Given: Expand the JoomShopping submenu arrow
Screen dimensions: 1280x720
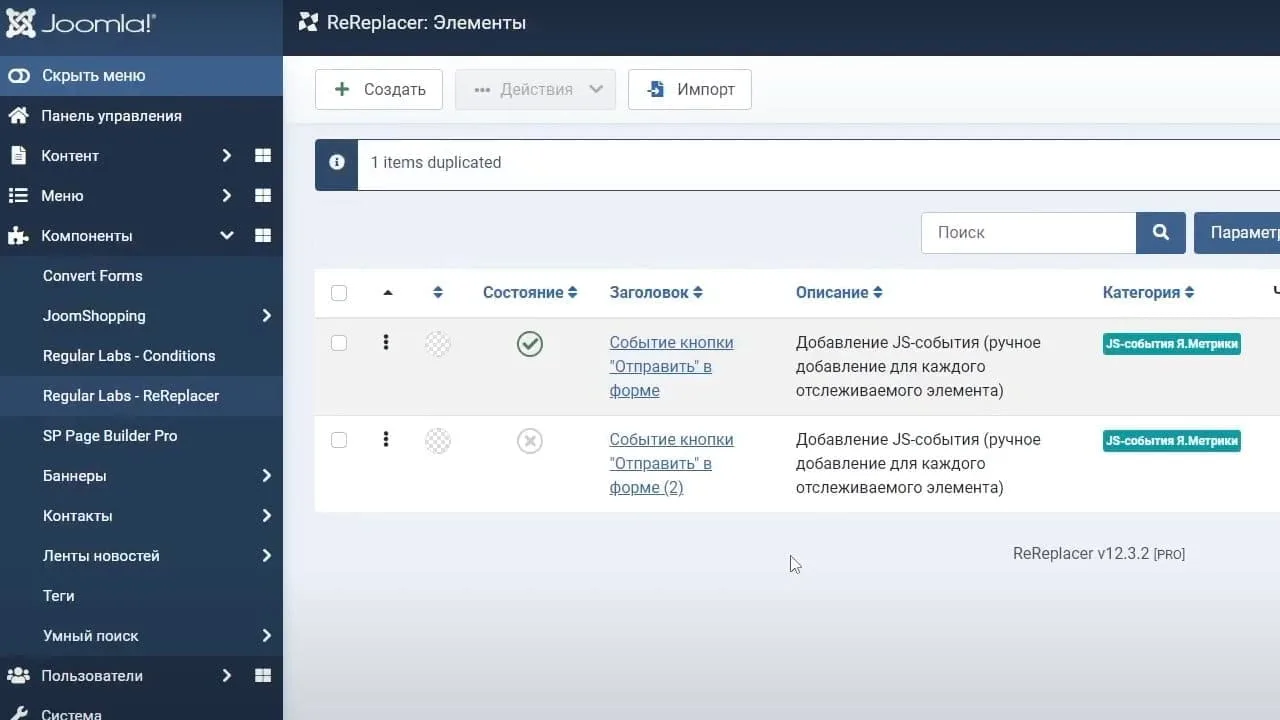Looking at the screenshot, I should point(267,316).
